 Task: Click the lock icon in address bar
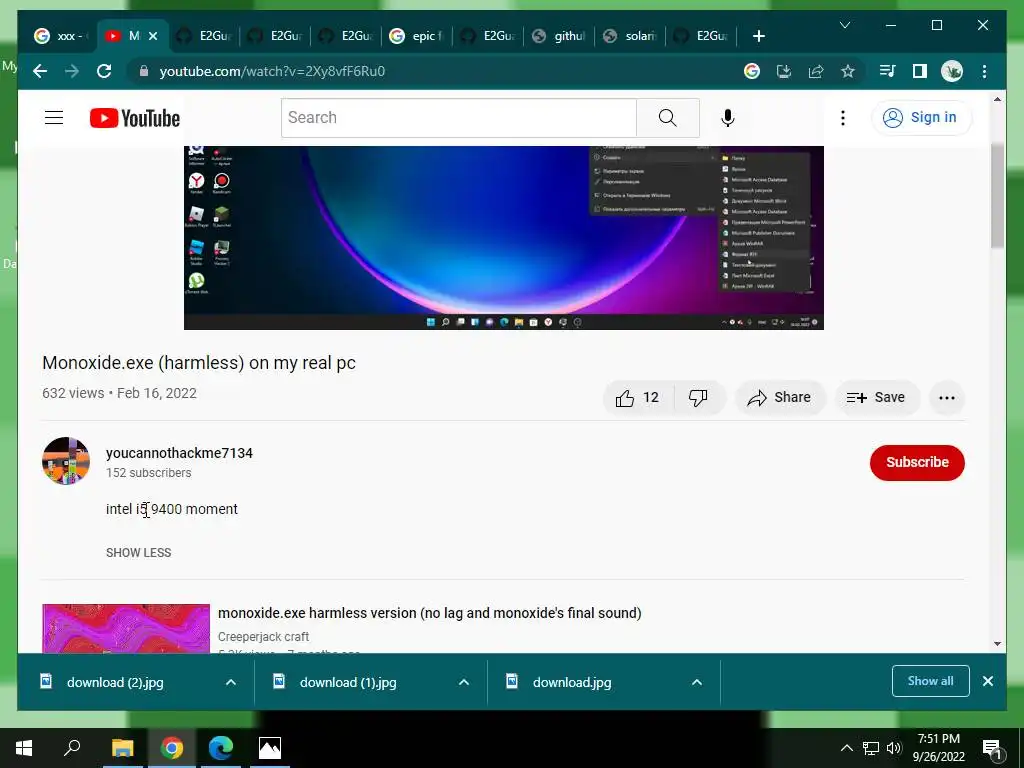click(144, 71)
